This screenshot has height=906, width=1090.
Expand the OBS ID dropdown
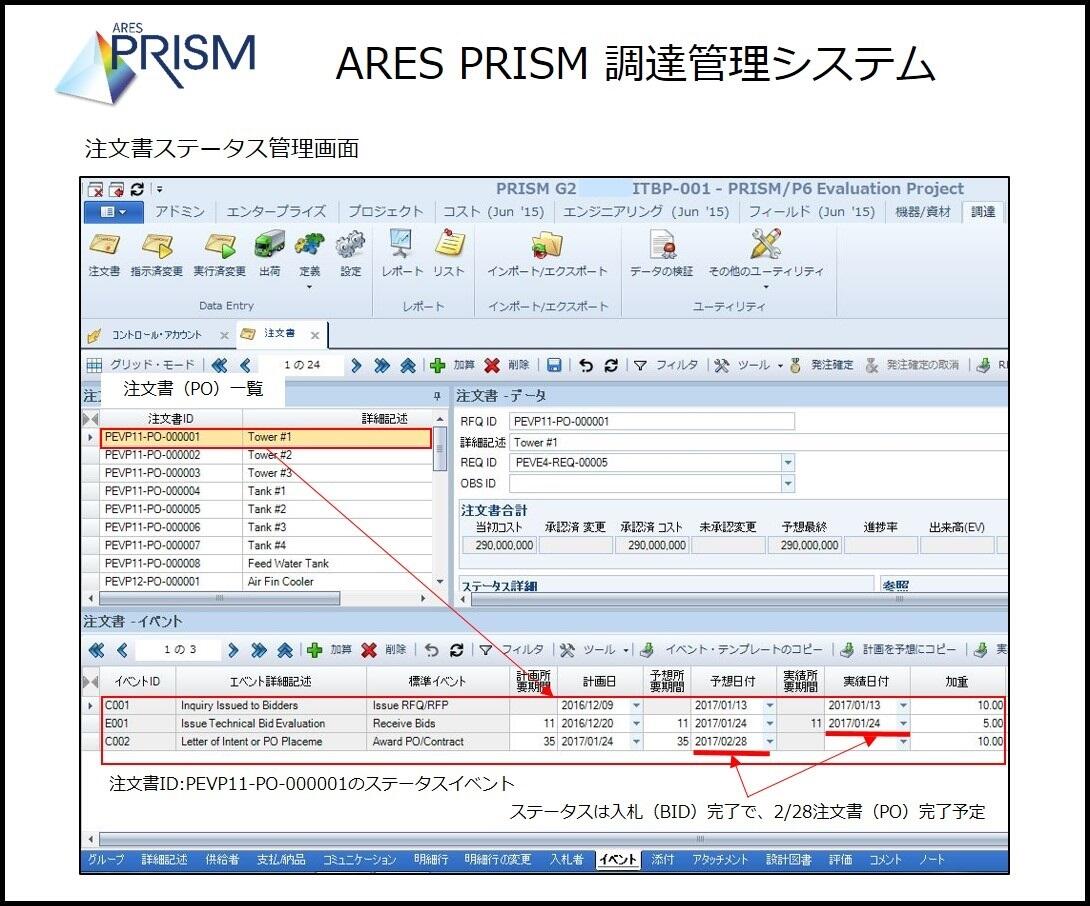coord(788,483)
